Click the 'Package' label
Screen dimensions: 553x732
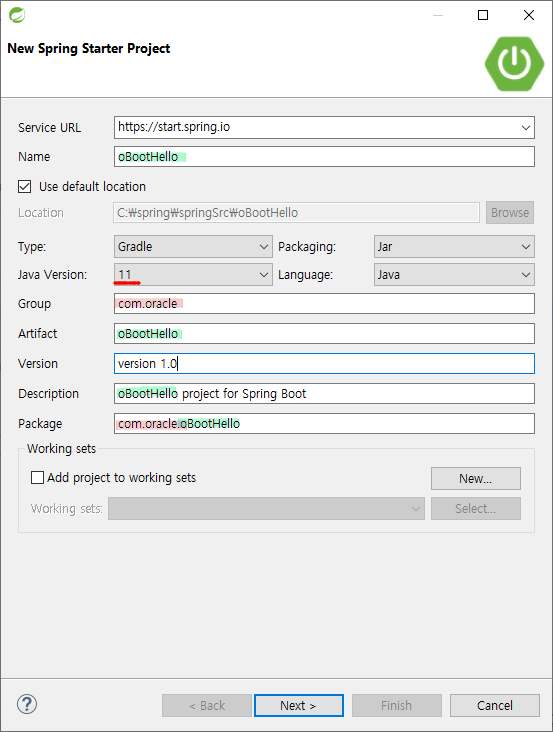point(40,424)
